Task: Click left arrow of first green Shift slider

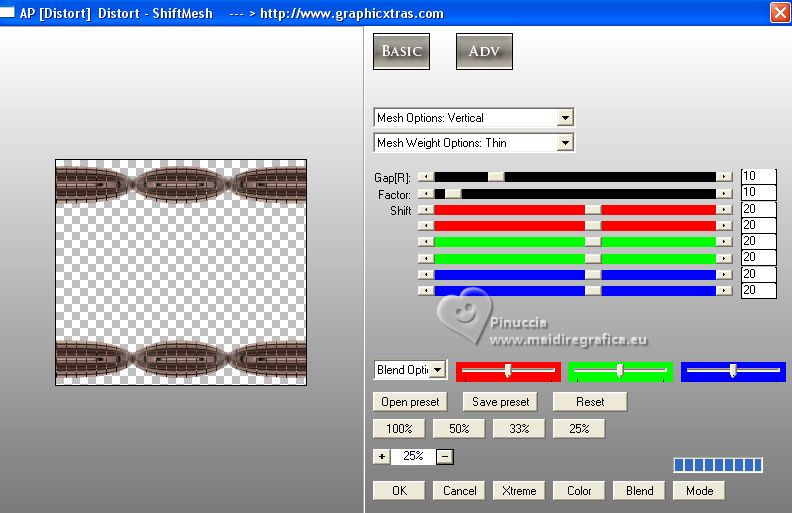Action: click(x=426, y=242)
